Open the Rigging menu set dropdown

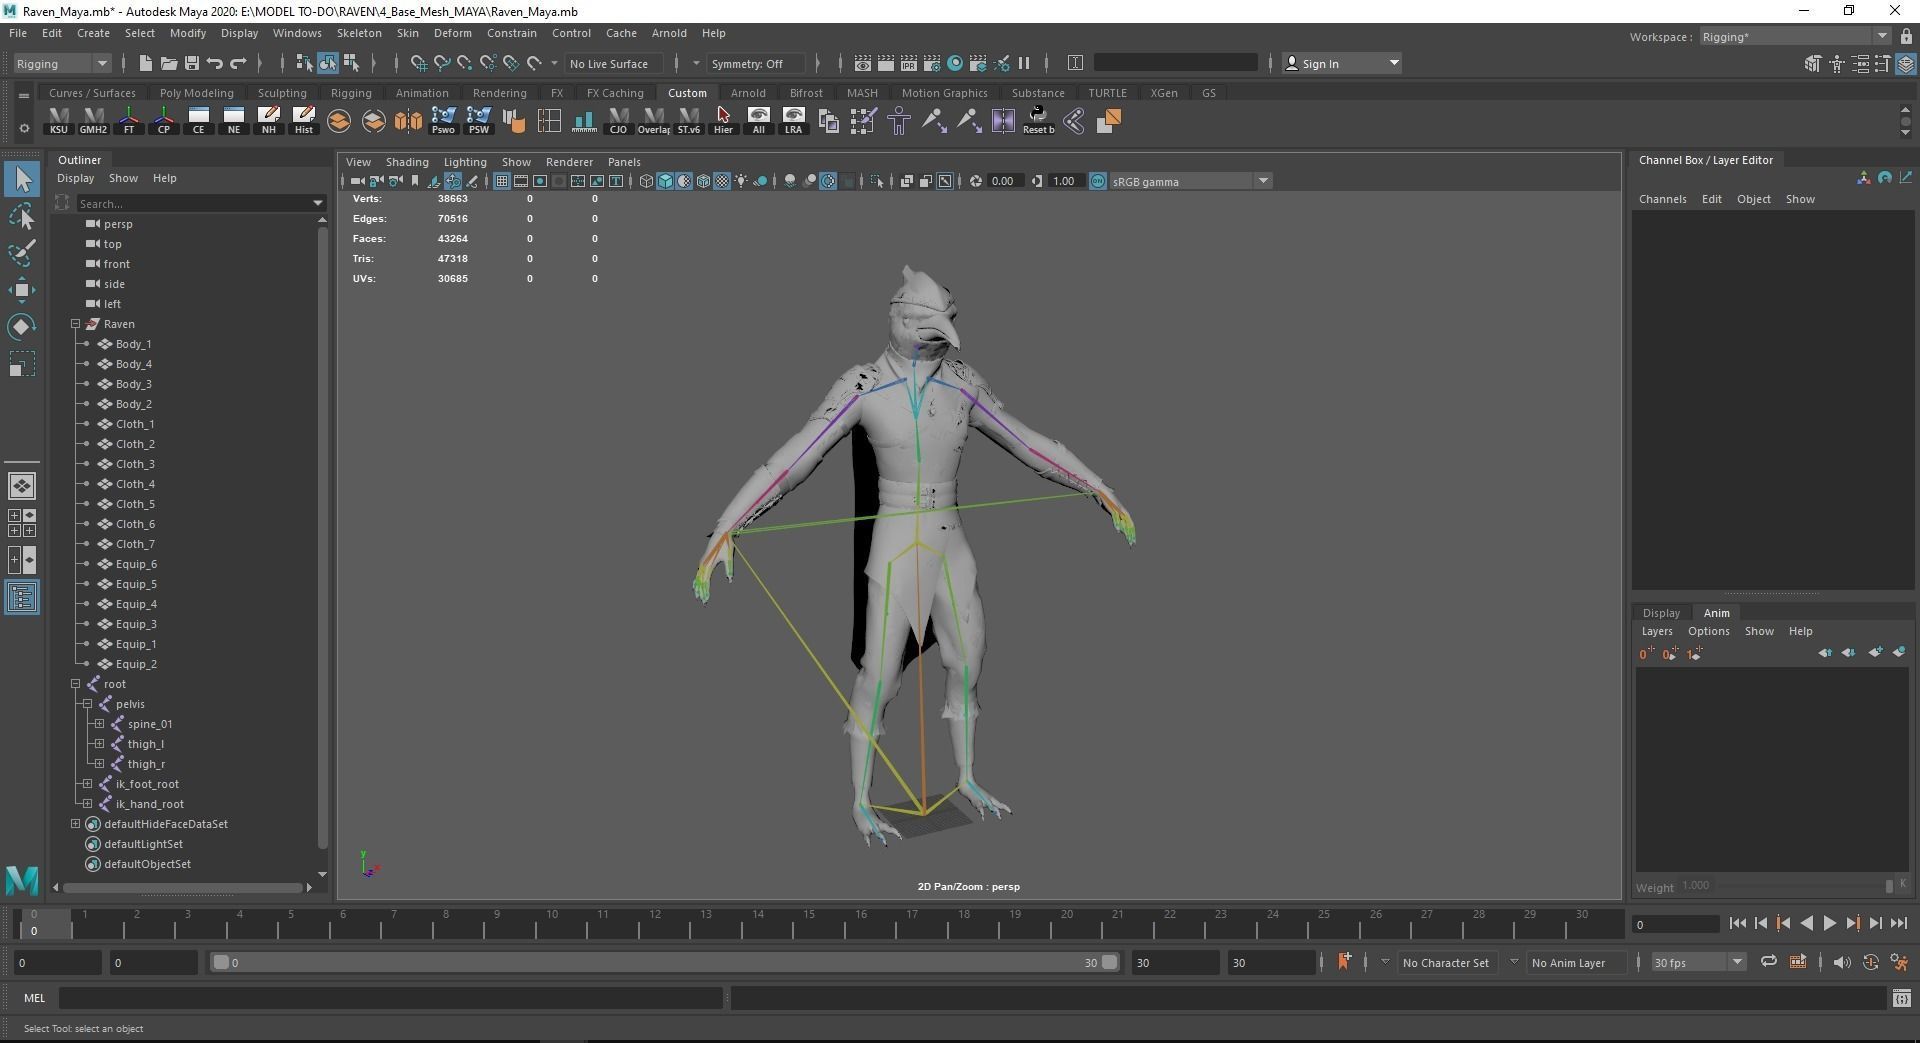click(62, 63)
